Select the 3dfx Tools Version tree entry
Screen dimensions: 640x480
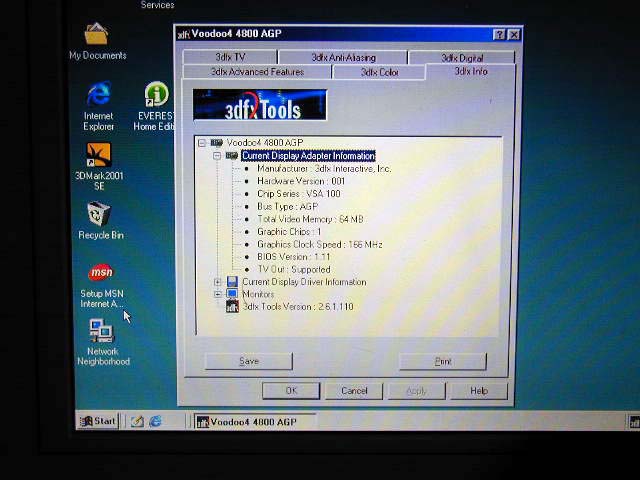[297, 307]
